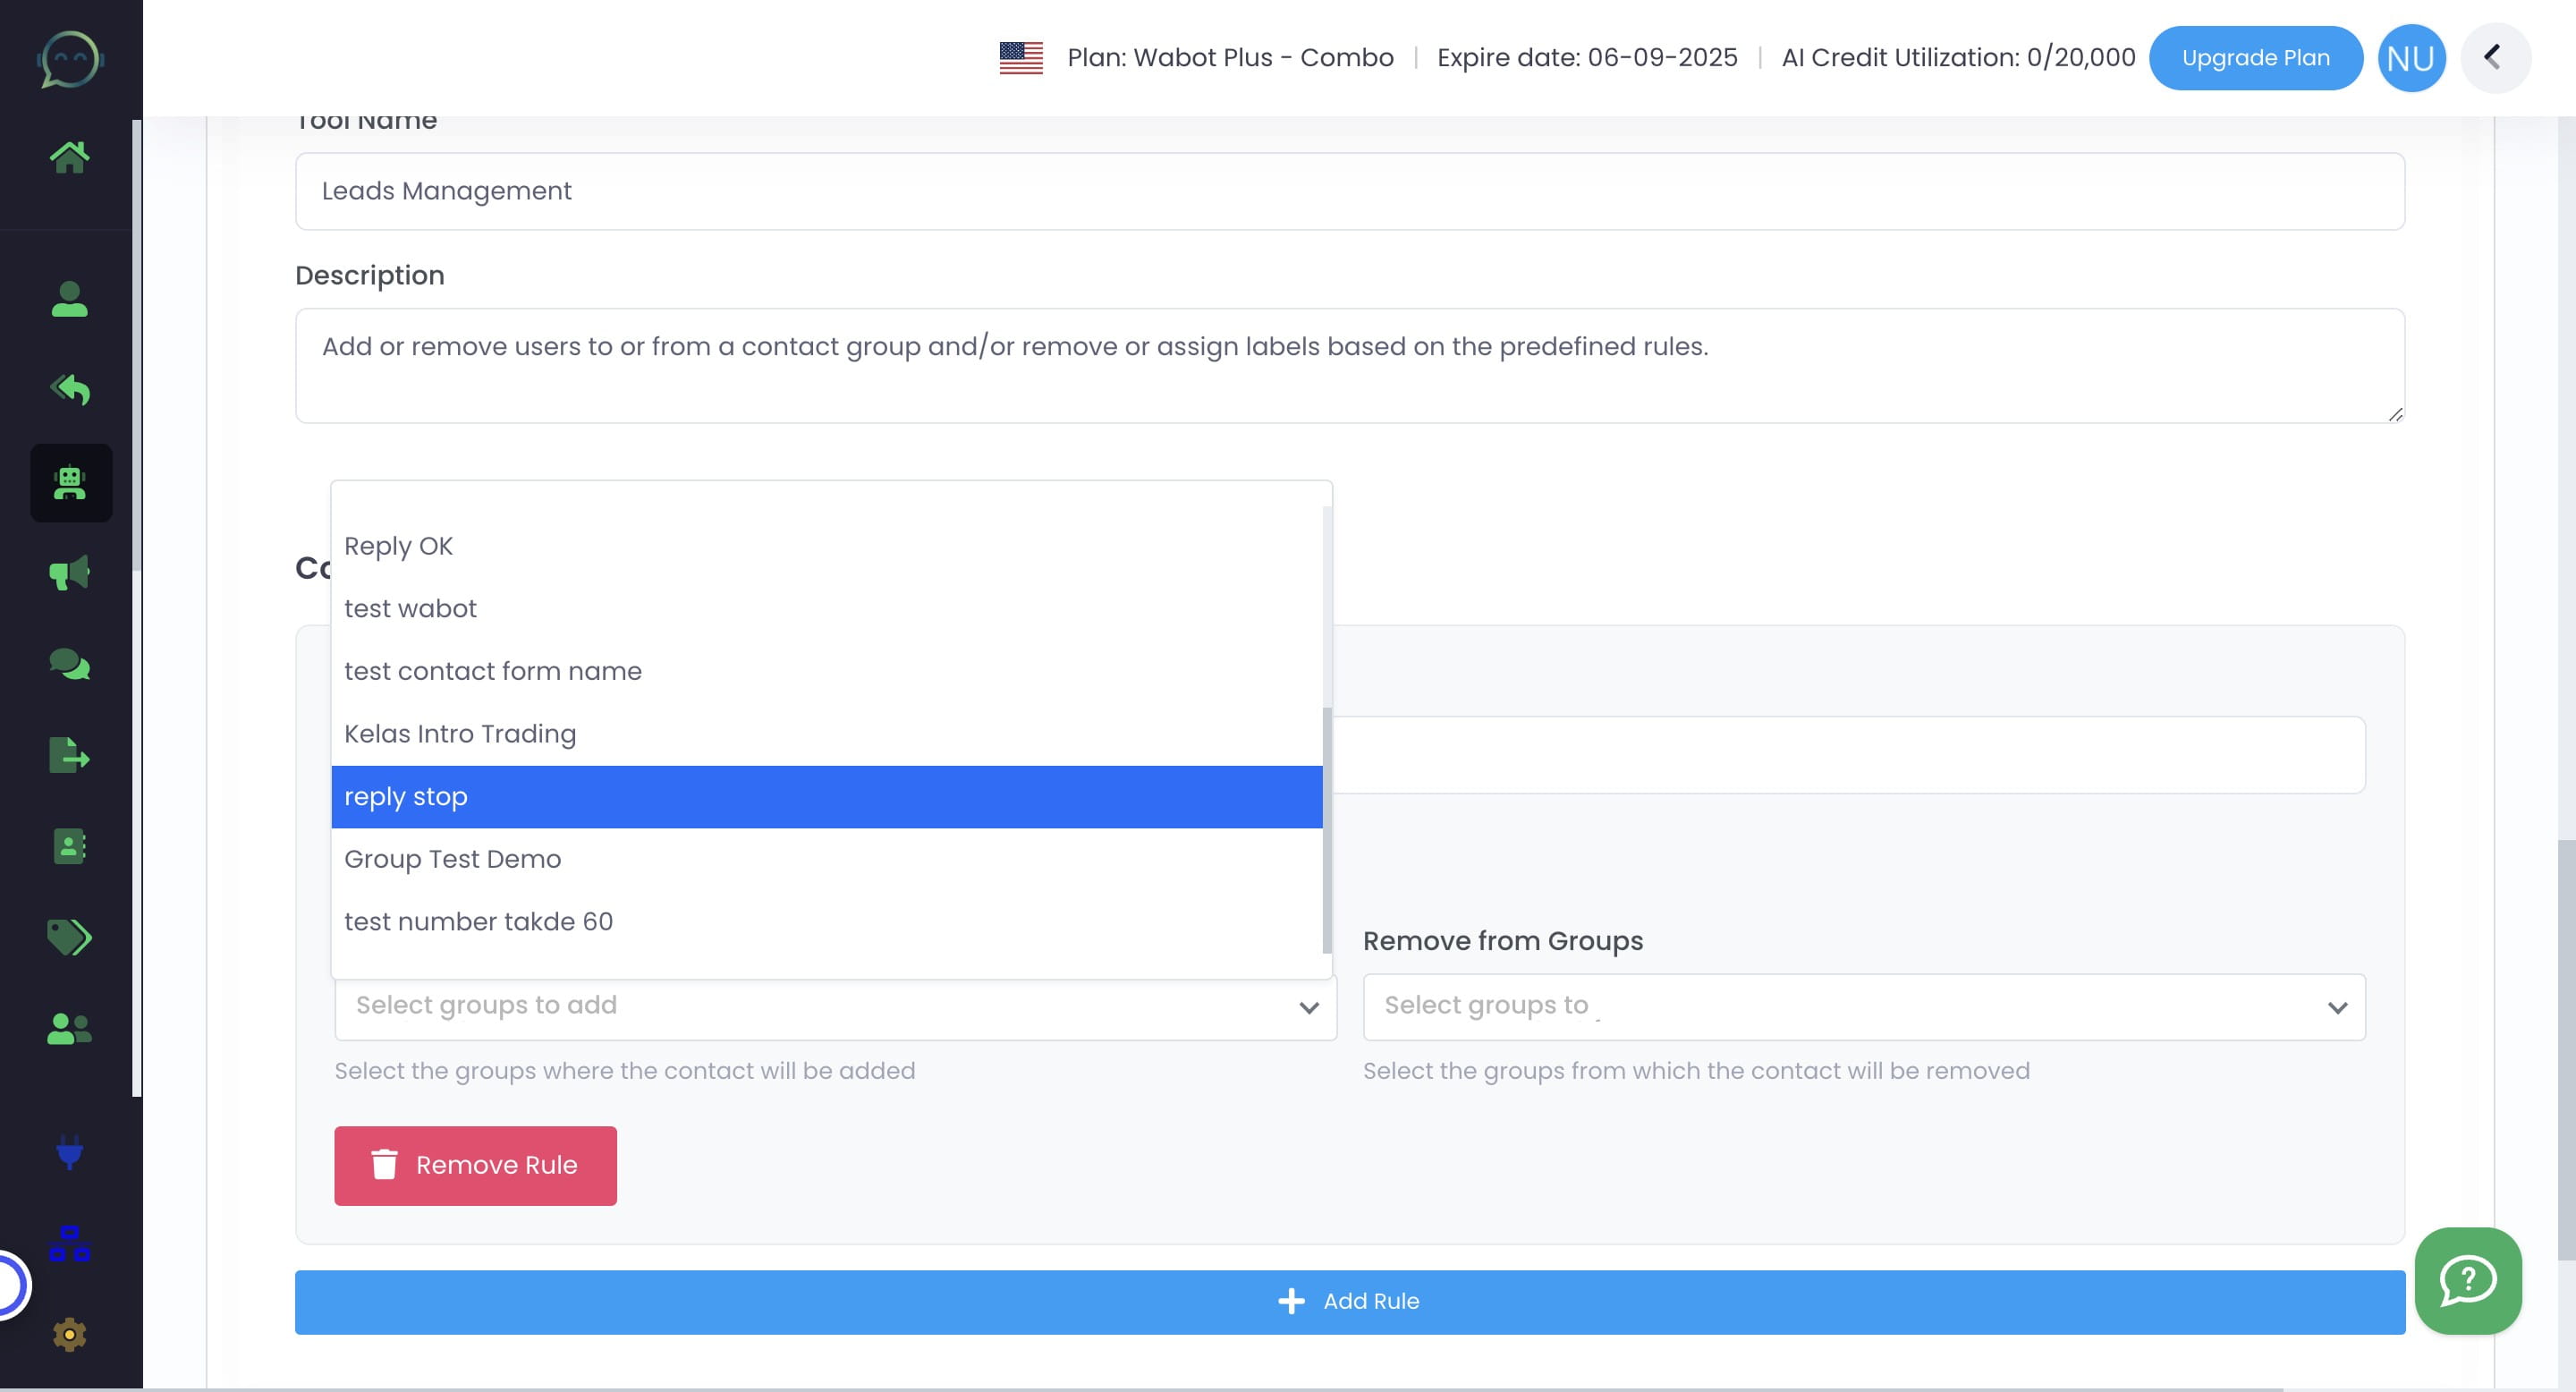Open the Select groups to add dropdown
This screenshot has width=2576, height=1392.
click(836, 1006)
